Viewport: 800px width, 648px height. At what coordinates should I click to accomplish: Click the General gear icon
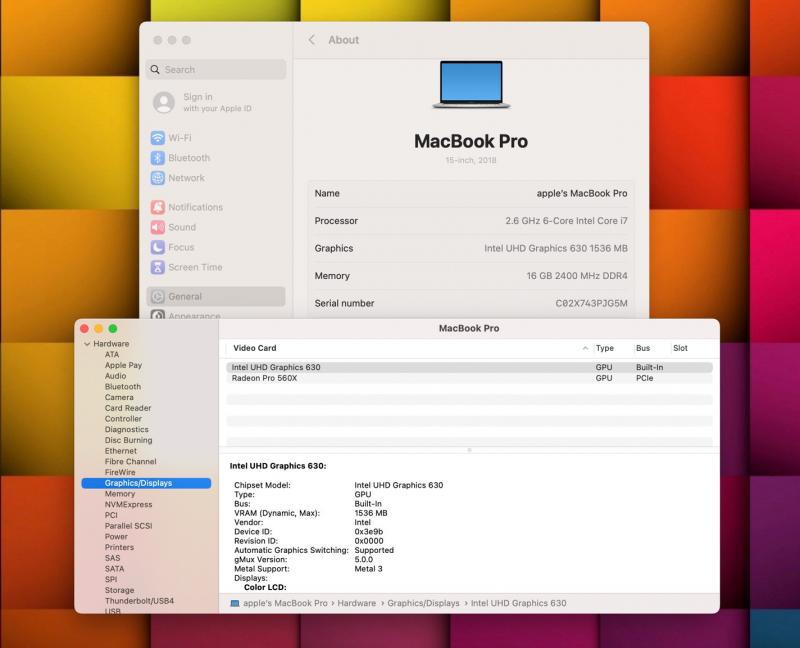point(158,296)
